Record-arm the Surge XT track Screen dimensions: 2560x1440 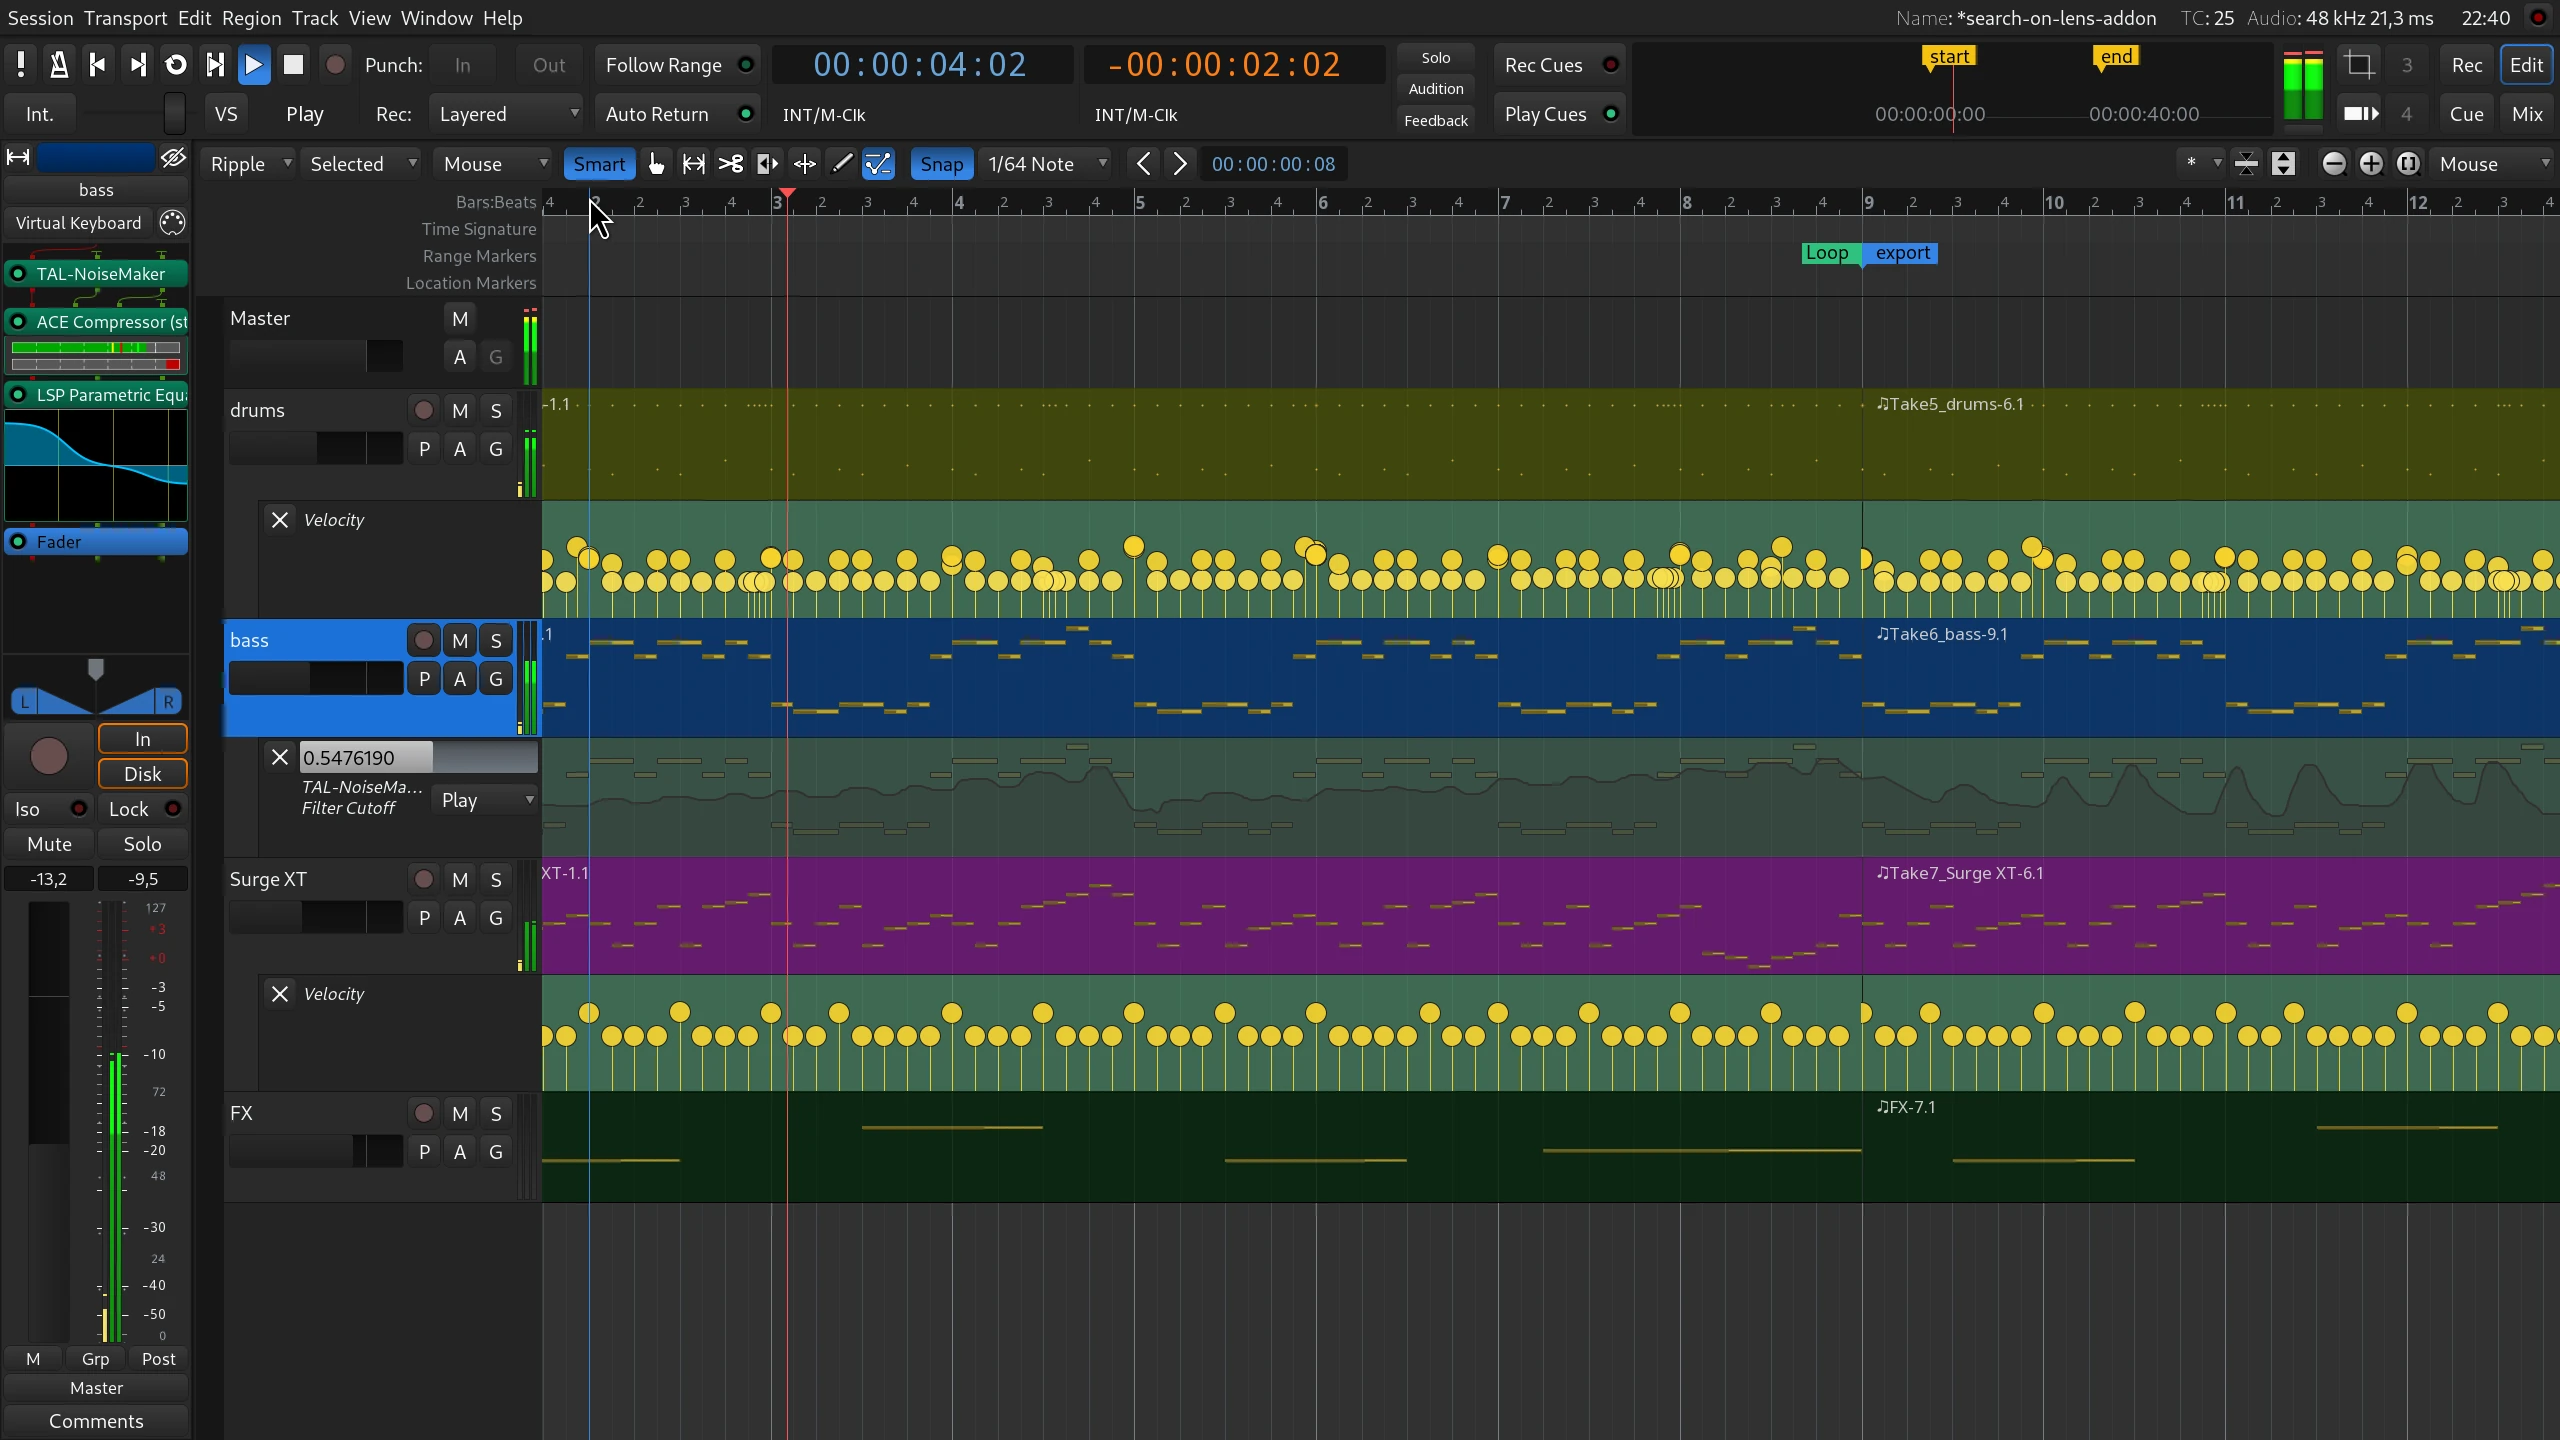click(x=424, y=879)
